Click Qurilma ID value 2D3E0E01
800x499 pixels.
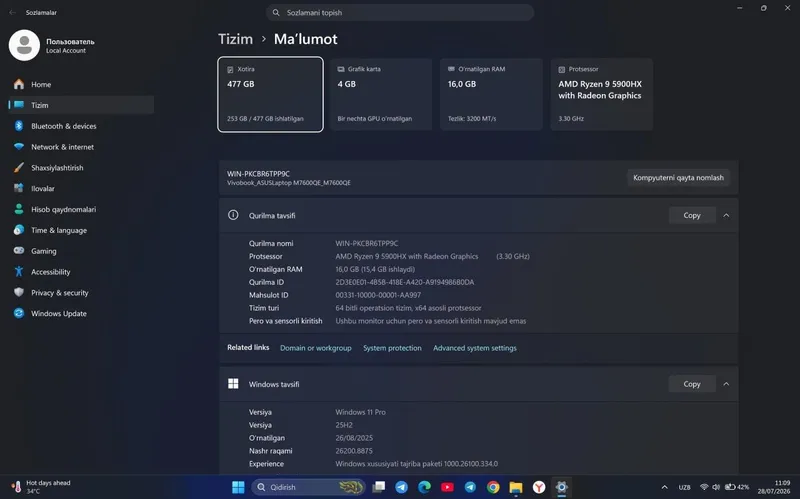tap(405, 282)
